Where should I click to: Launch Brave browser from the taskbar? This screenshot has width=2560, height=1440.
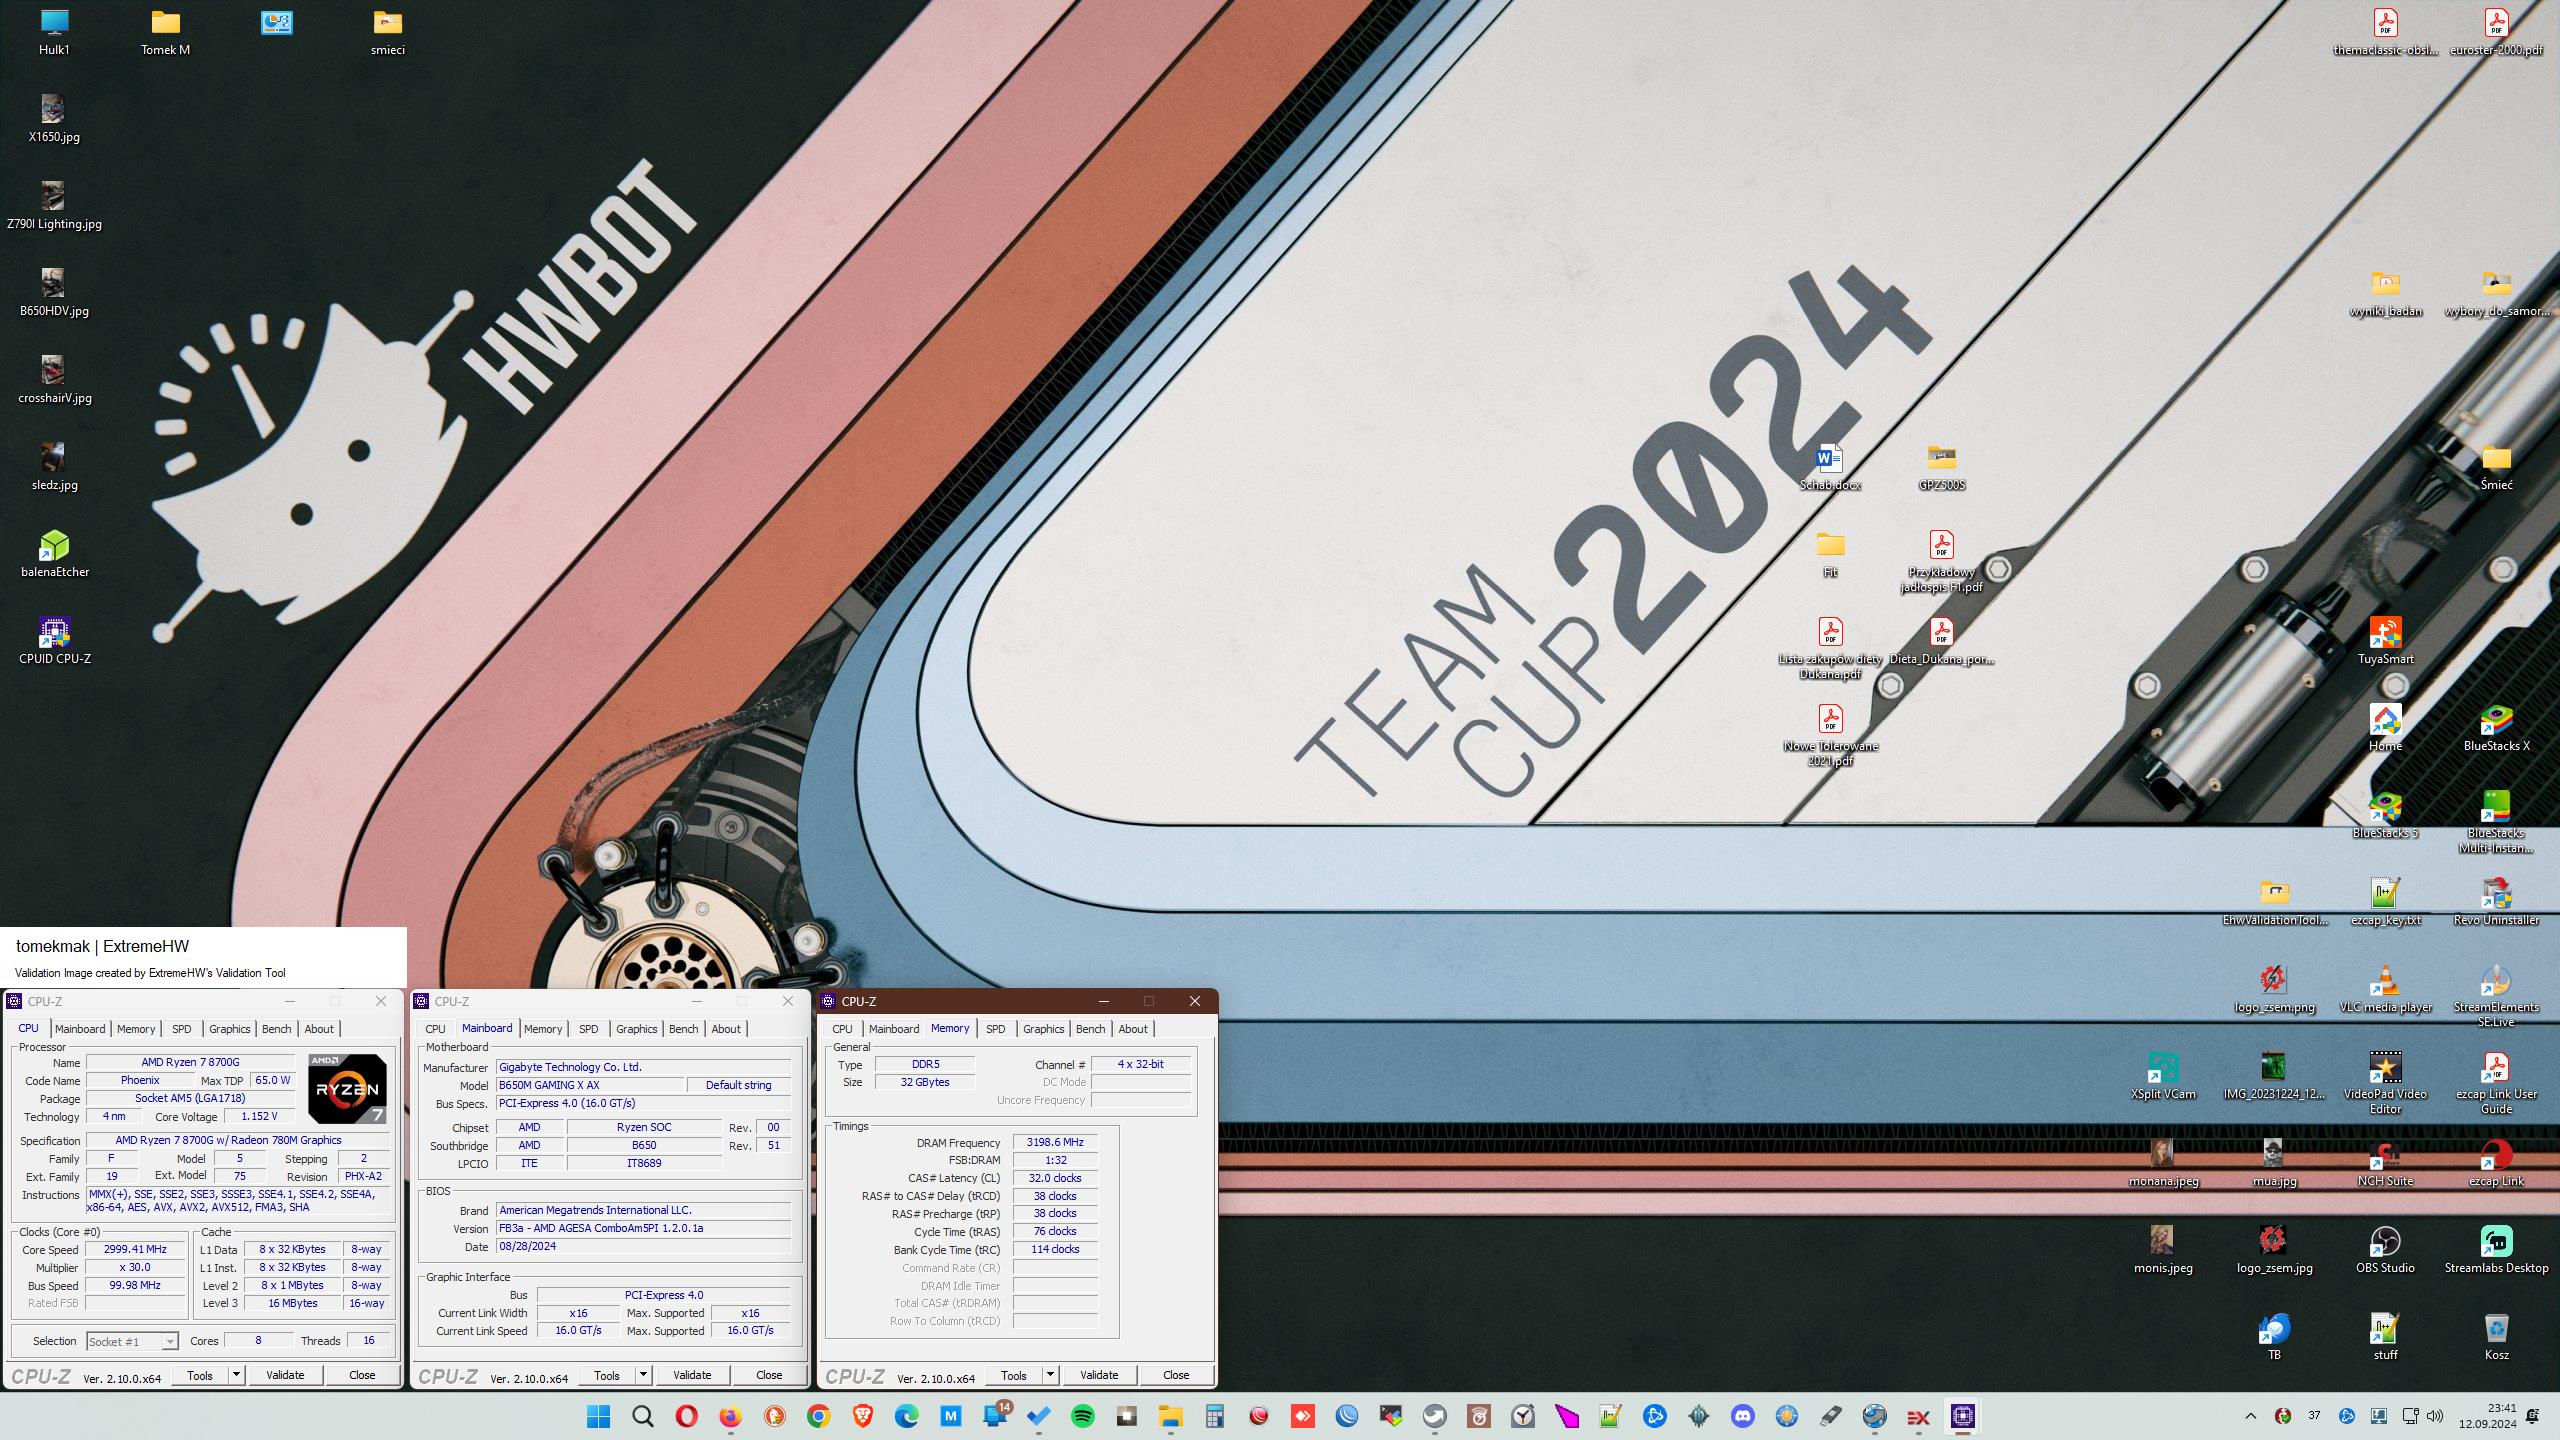click(x=862, y=1416)
